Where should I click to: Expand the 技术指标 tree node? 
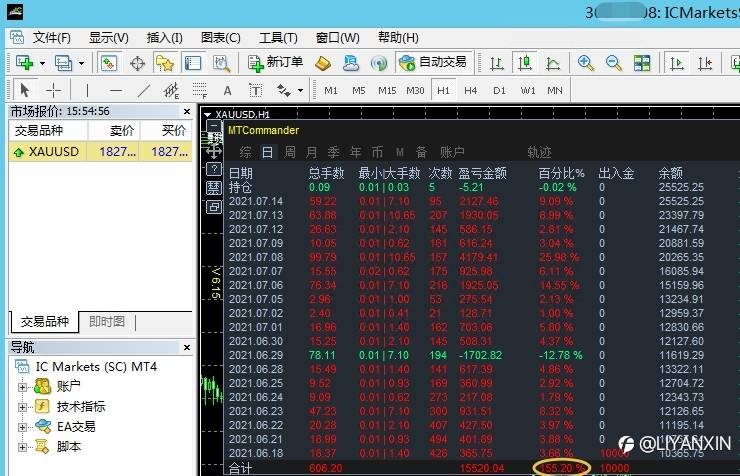tap(22, 407)
